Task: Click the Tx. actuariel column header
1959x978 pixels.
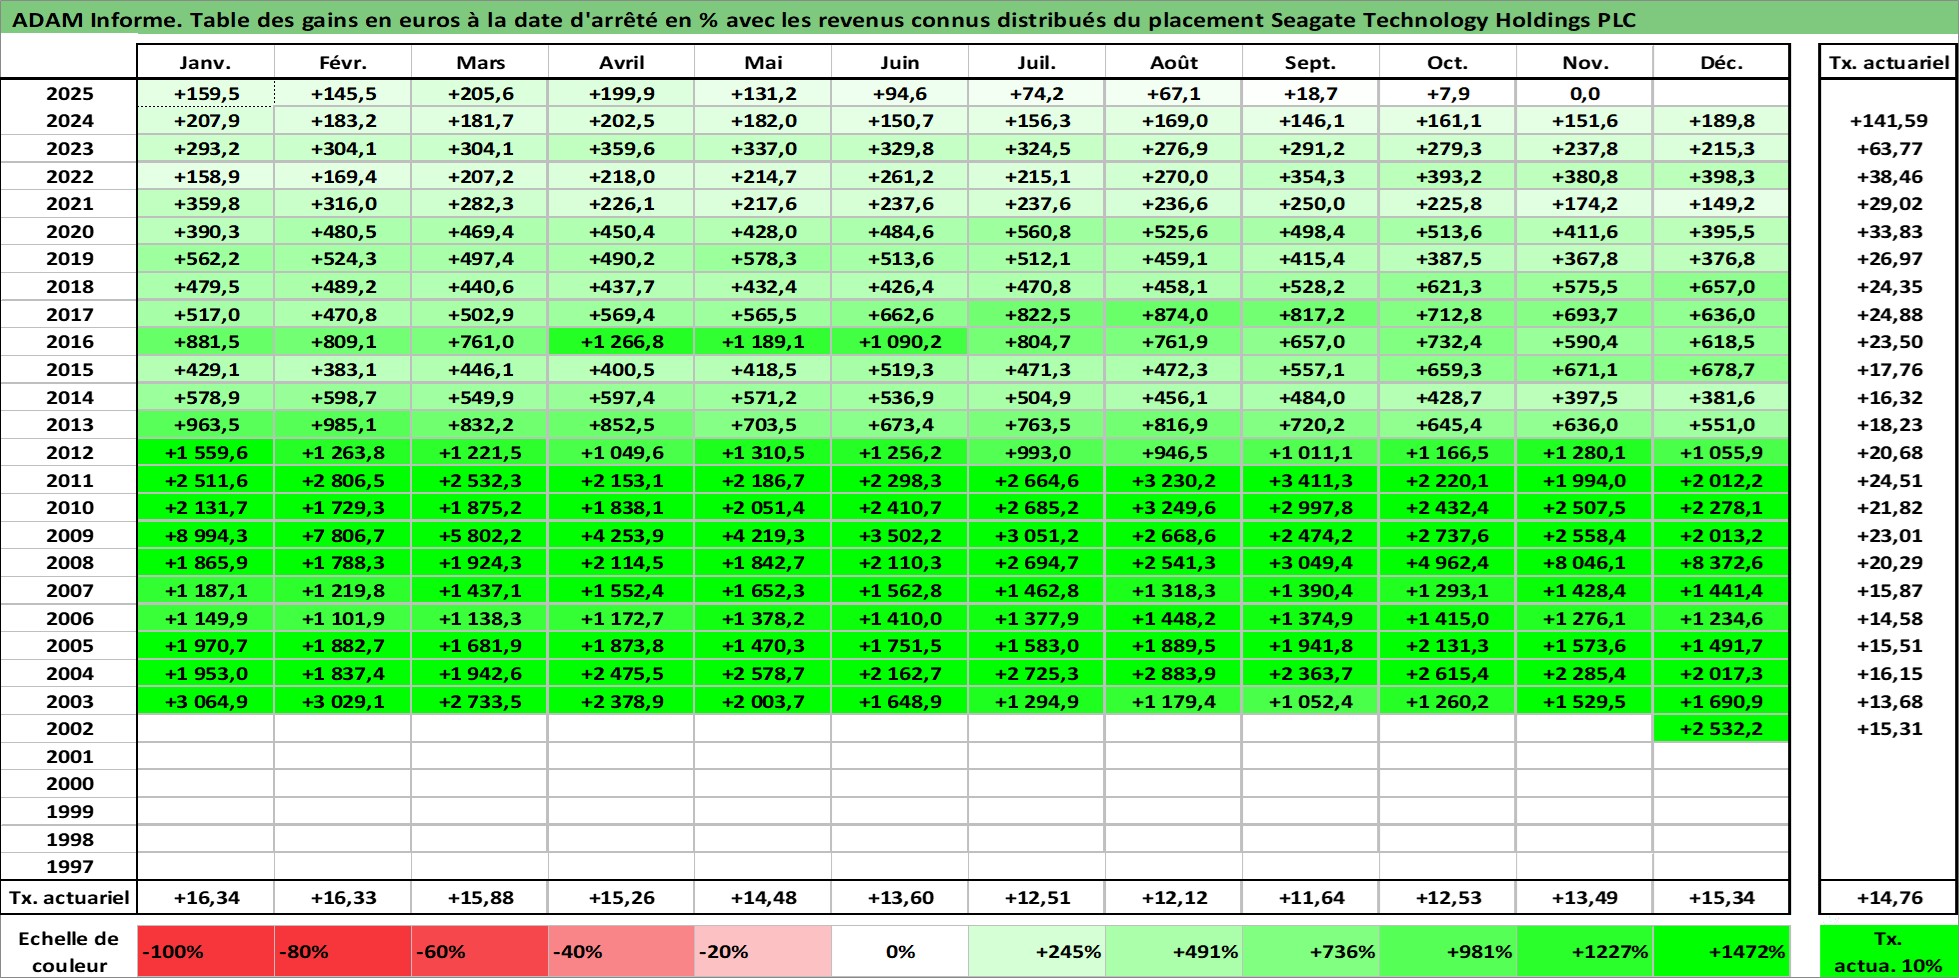Action: pos(1889,62)
